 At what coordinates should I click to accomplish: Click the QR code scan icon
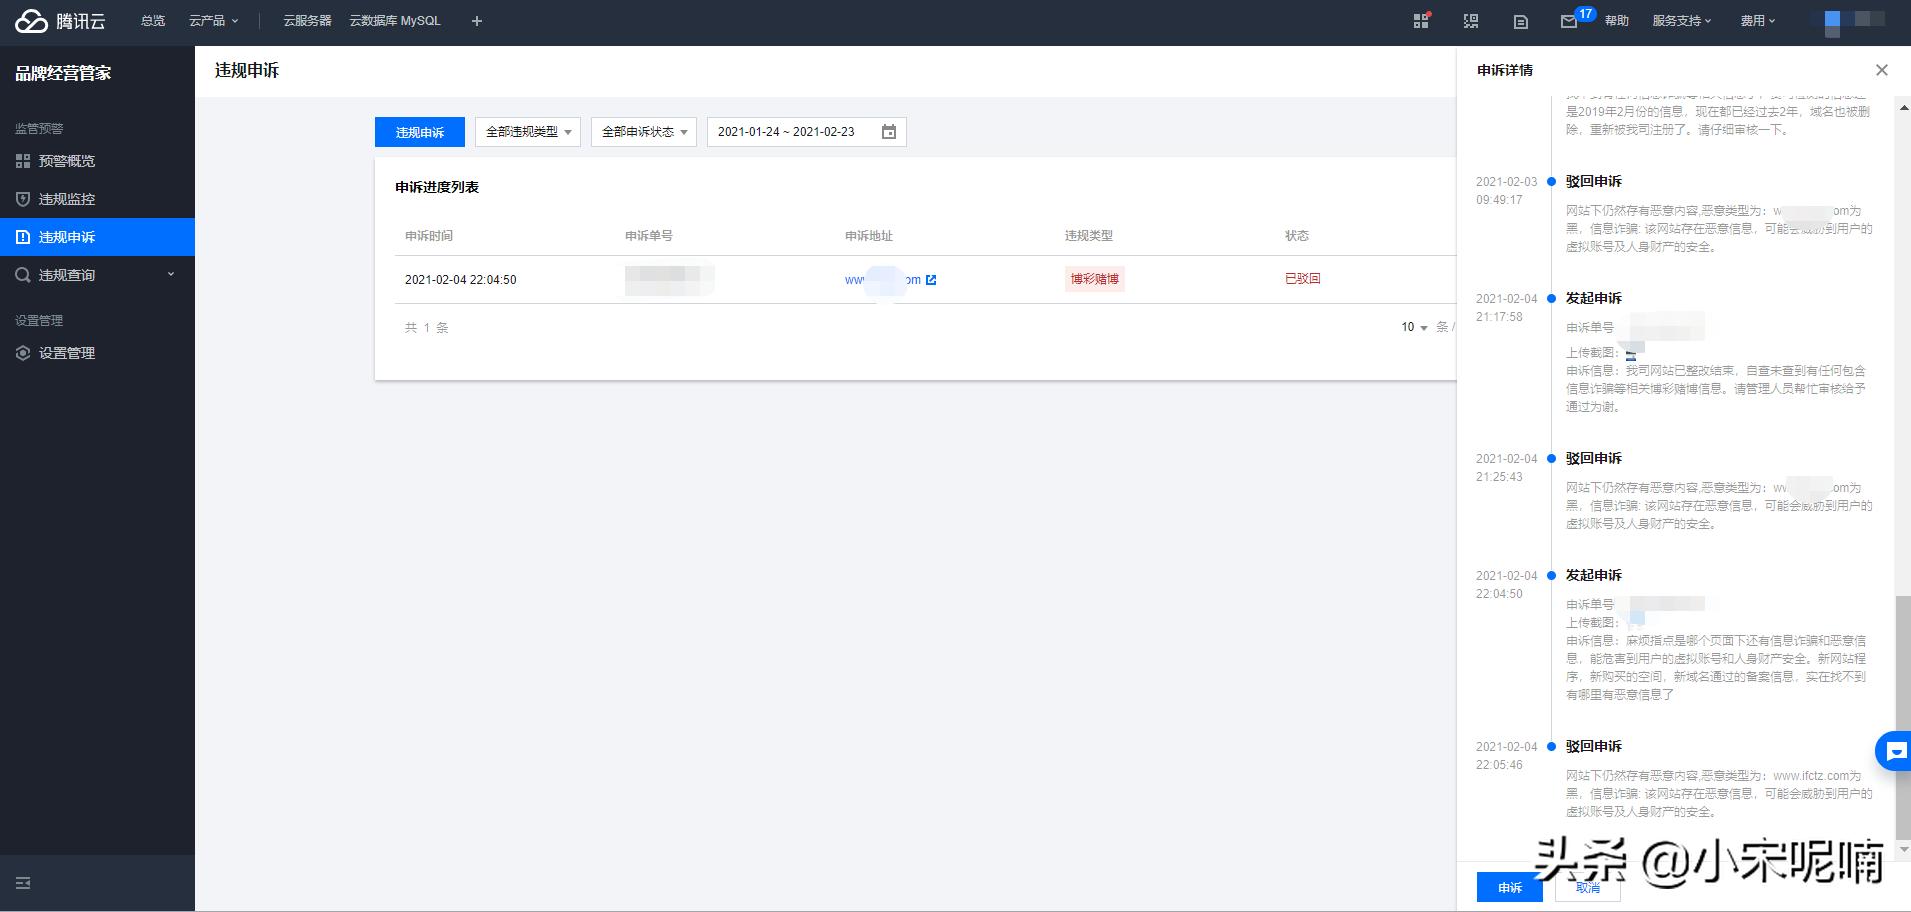[1471, 21]
